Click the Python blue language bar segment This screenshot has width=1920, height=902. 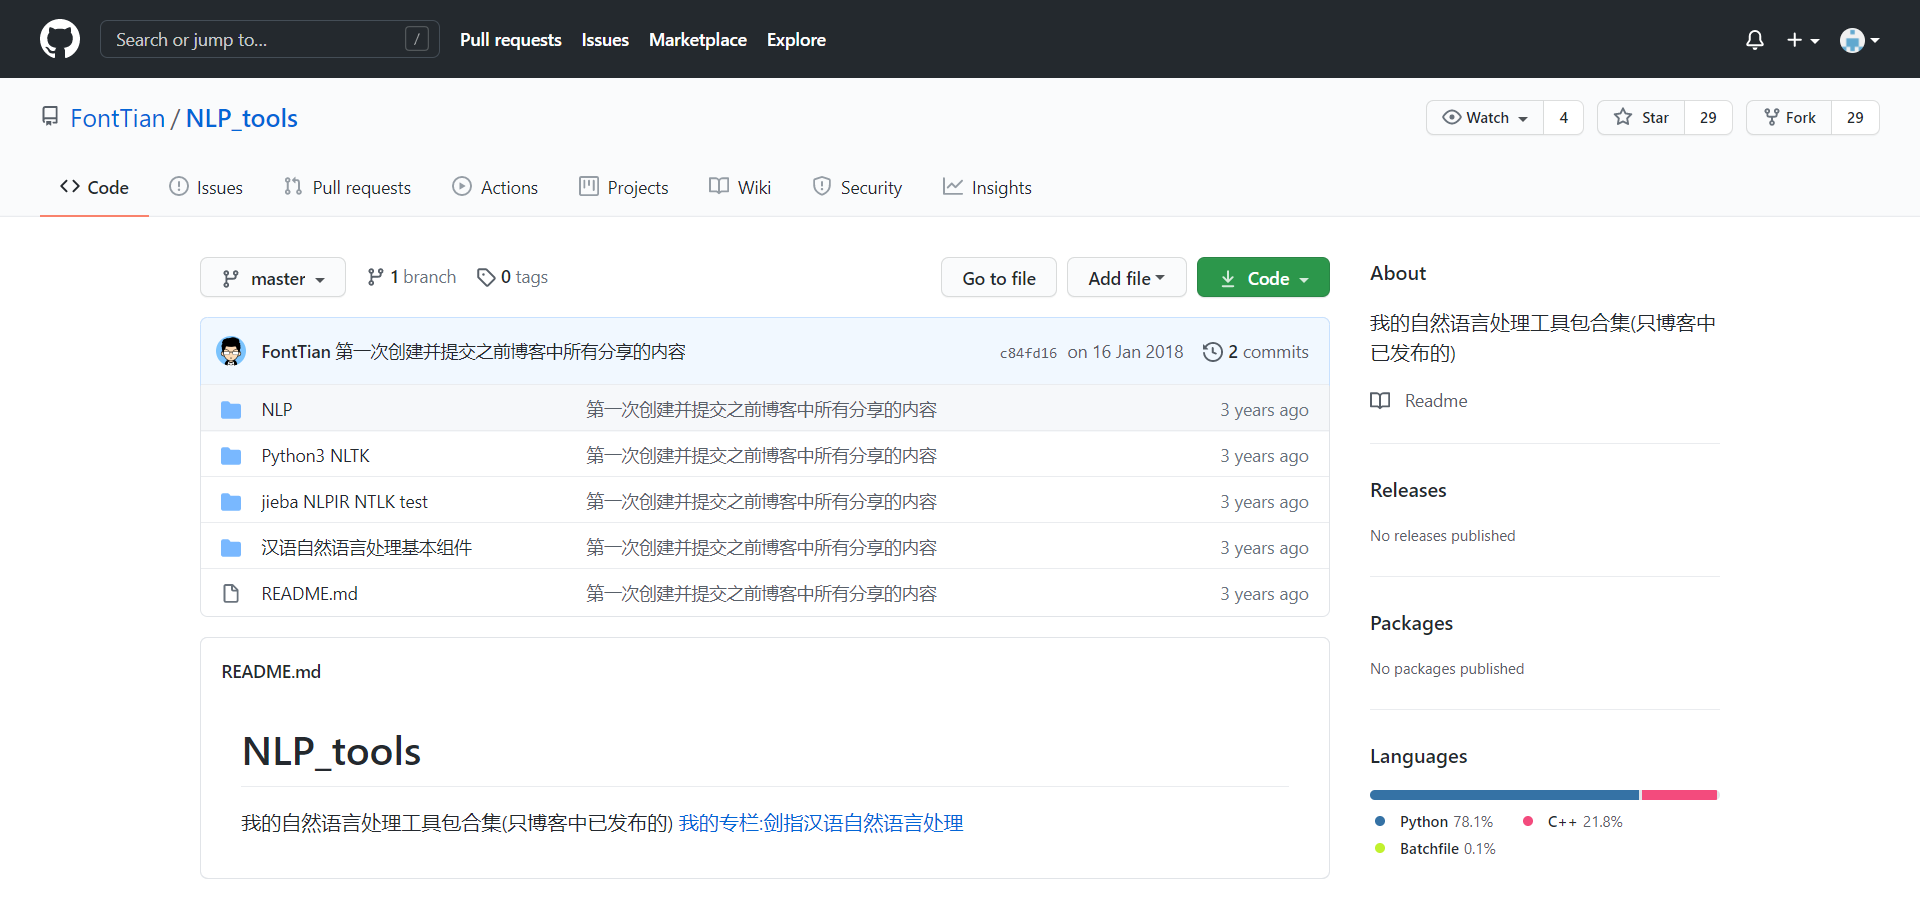pos(1504,795)
